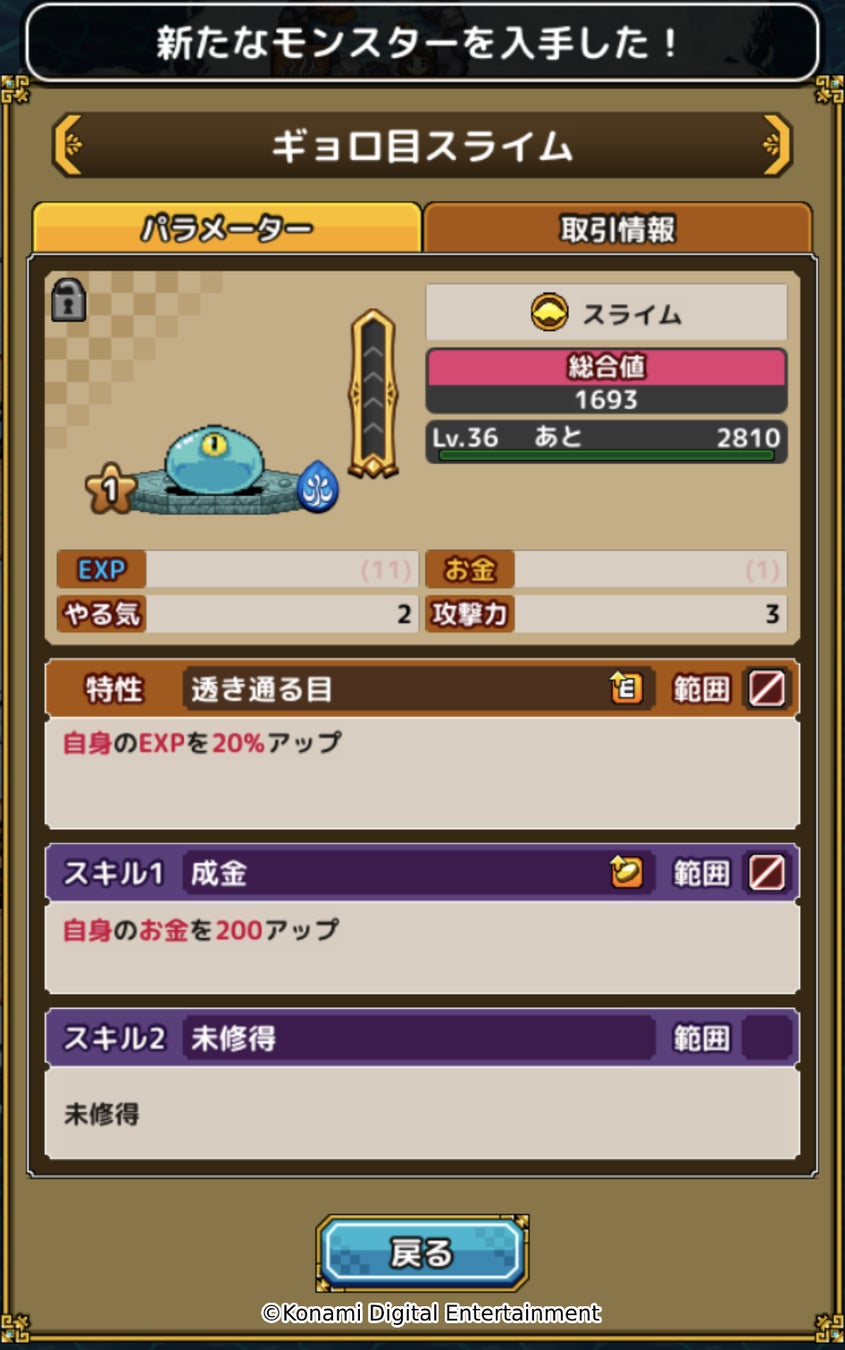Click the coin skill icon on 成金
Screen dimensions: 845x1350
[x=627, y=873]
